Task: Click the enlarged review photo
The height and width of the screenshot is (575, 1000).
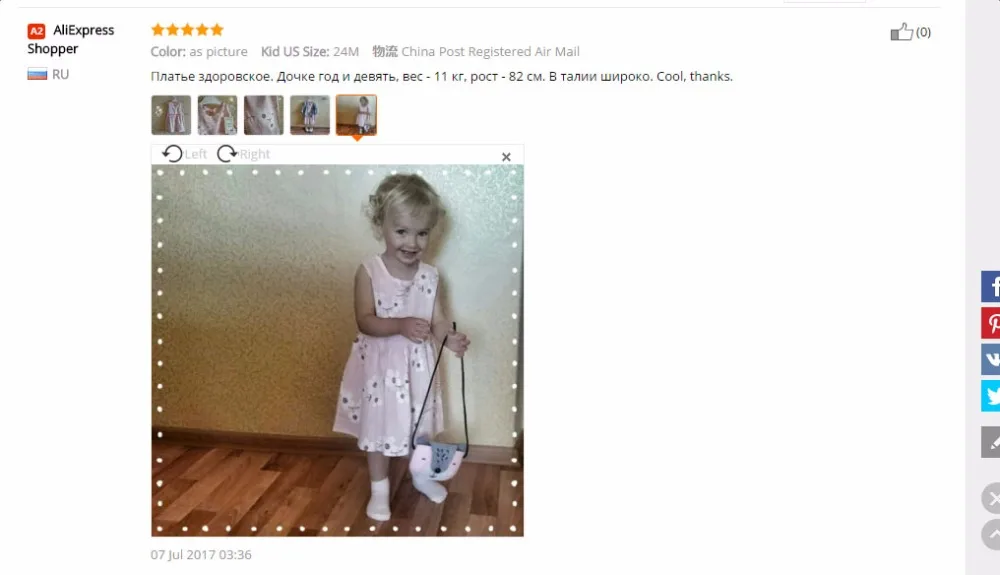Action: tap(337, 351)
